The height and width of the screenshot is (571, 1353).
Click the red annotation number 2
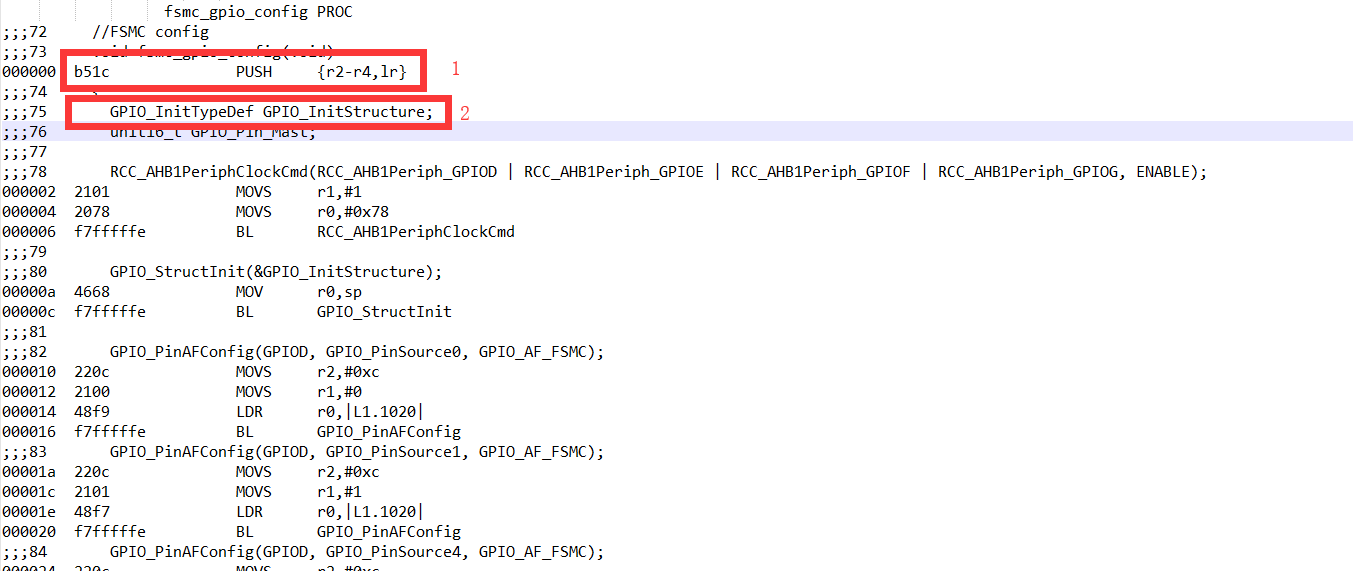464,113
